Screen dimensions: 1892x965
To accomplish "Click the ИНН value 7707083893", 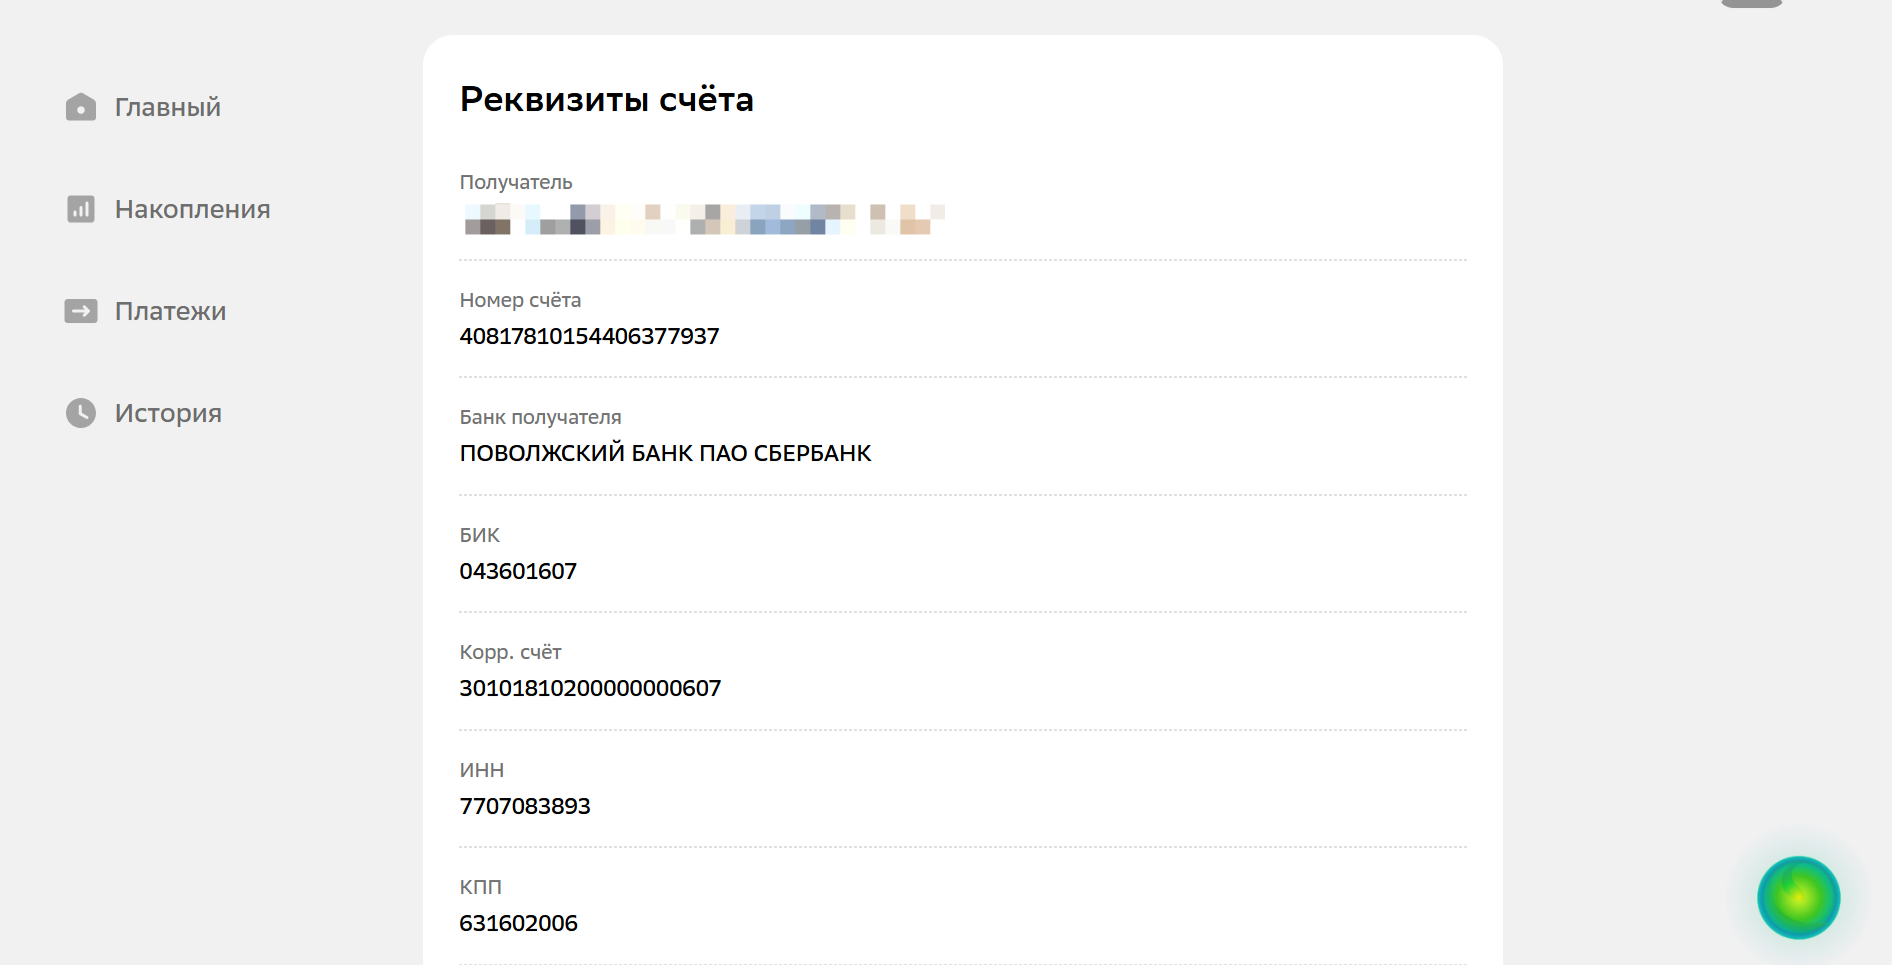I will pos(525,806).
